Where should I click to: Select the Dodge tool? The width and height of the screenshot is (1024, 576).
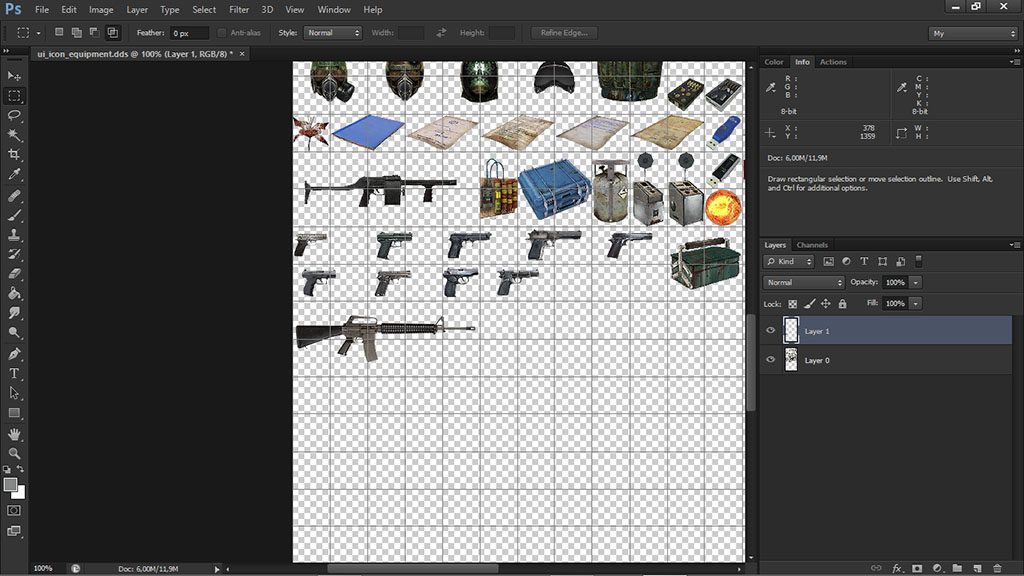click(x=14, y=333)
